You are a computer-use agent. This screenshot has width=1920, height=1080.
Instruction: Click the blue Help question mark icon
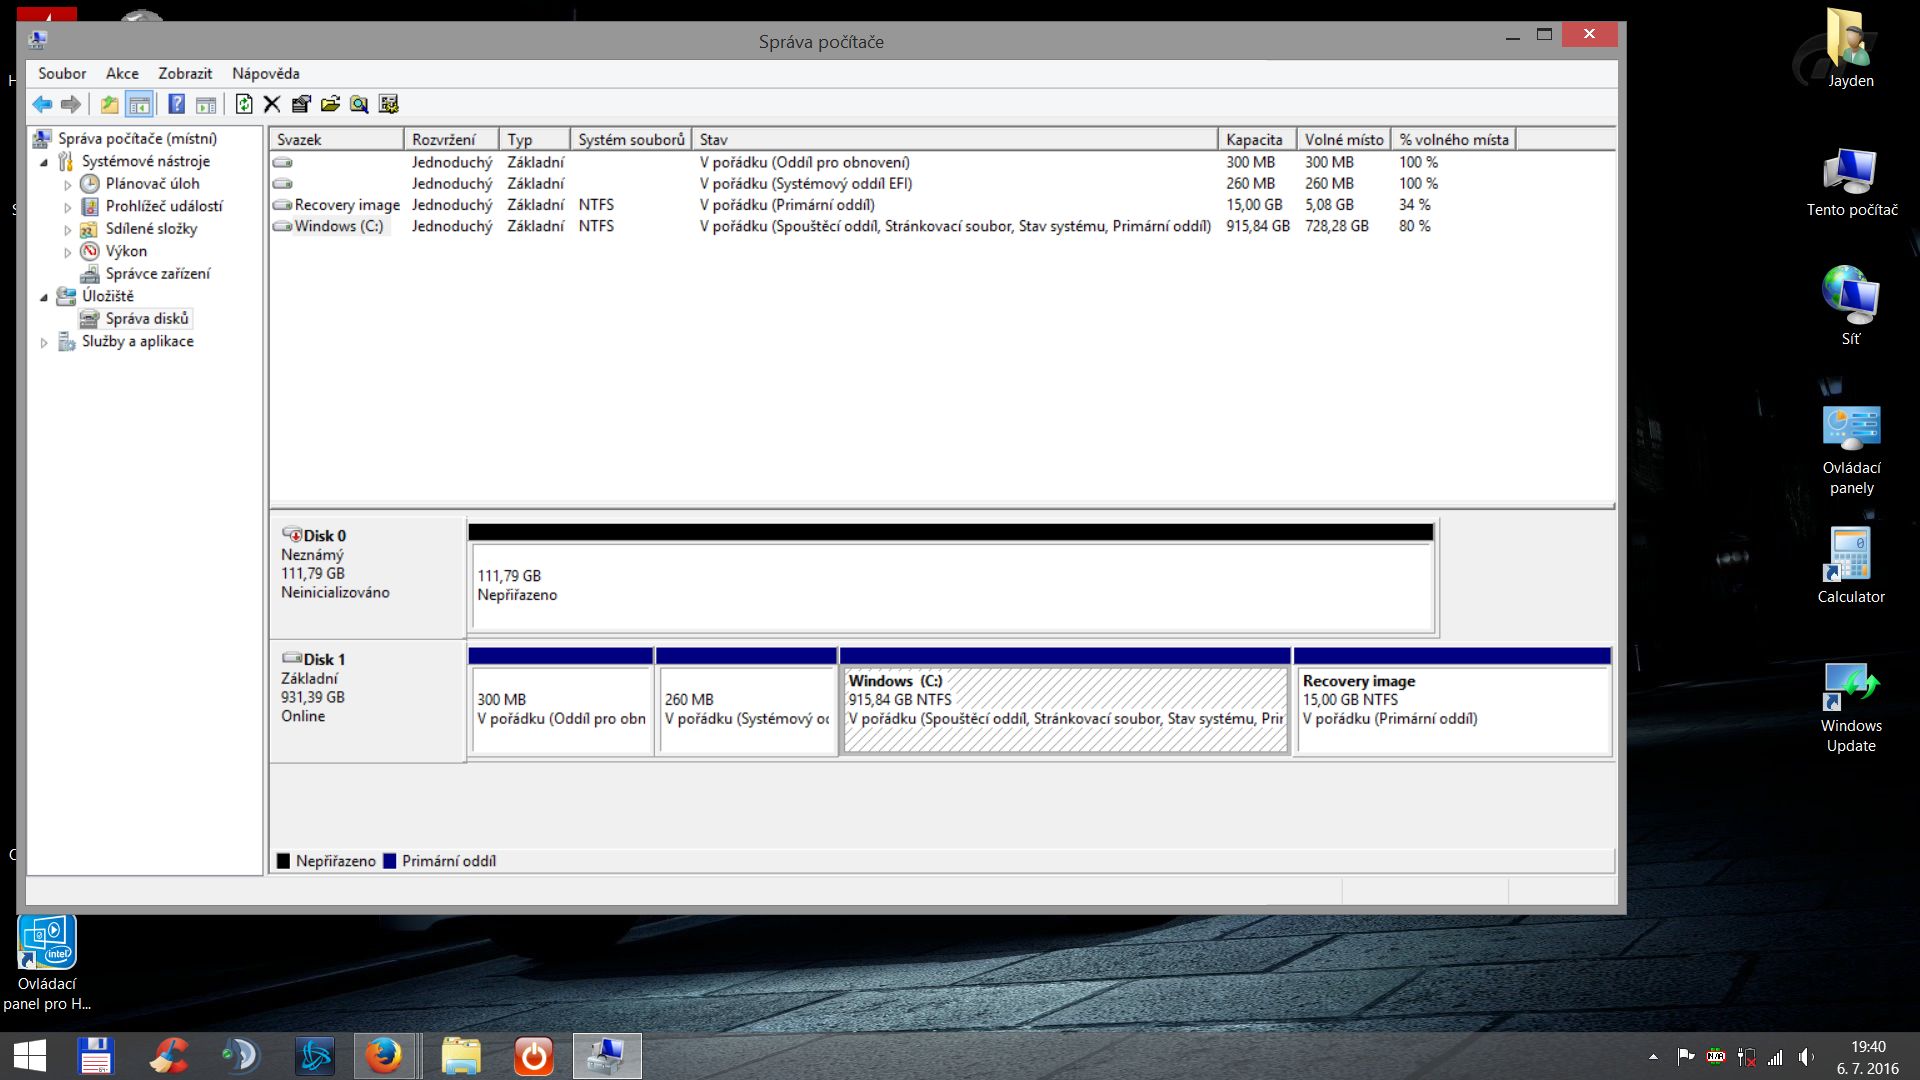(x=177, y=104)
